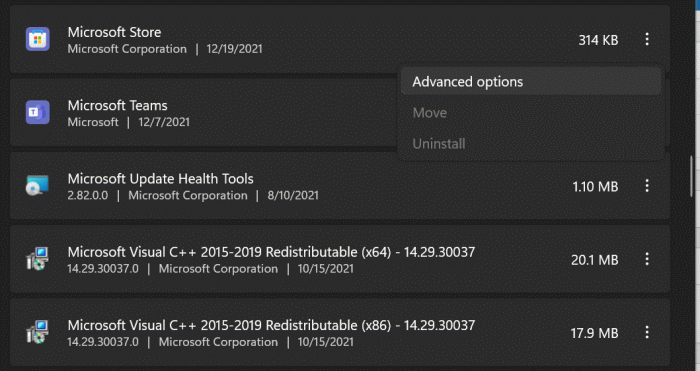Click the Visual C++ 2015-2019 Redistributable (x86) title
Screen dimensions: 700x371
[271, 325]
